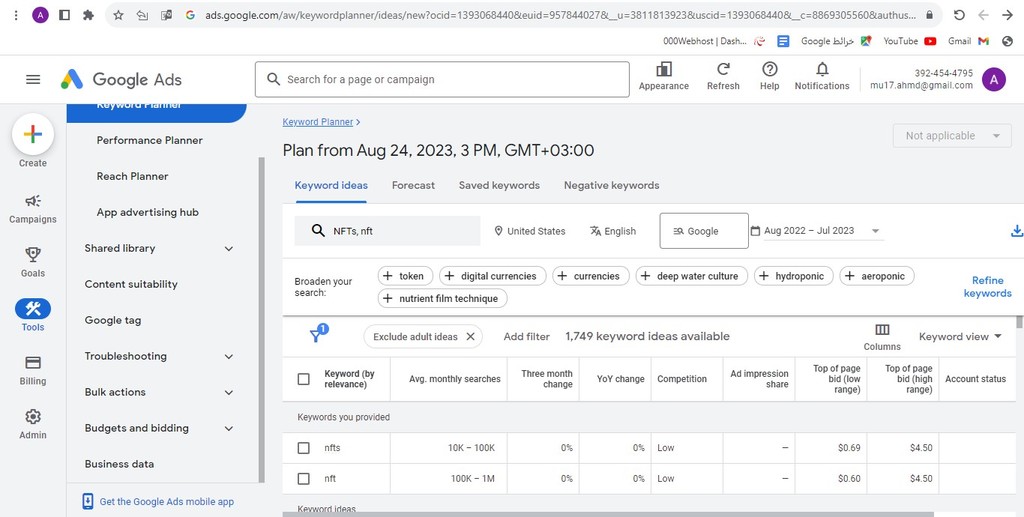Bookmark this page with the star icon
The width and height of the screenshot is (1024, 517).
[118, 15]
